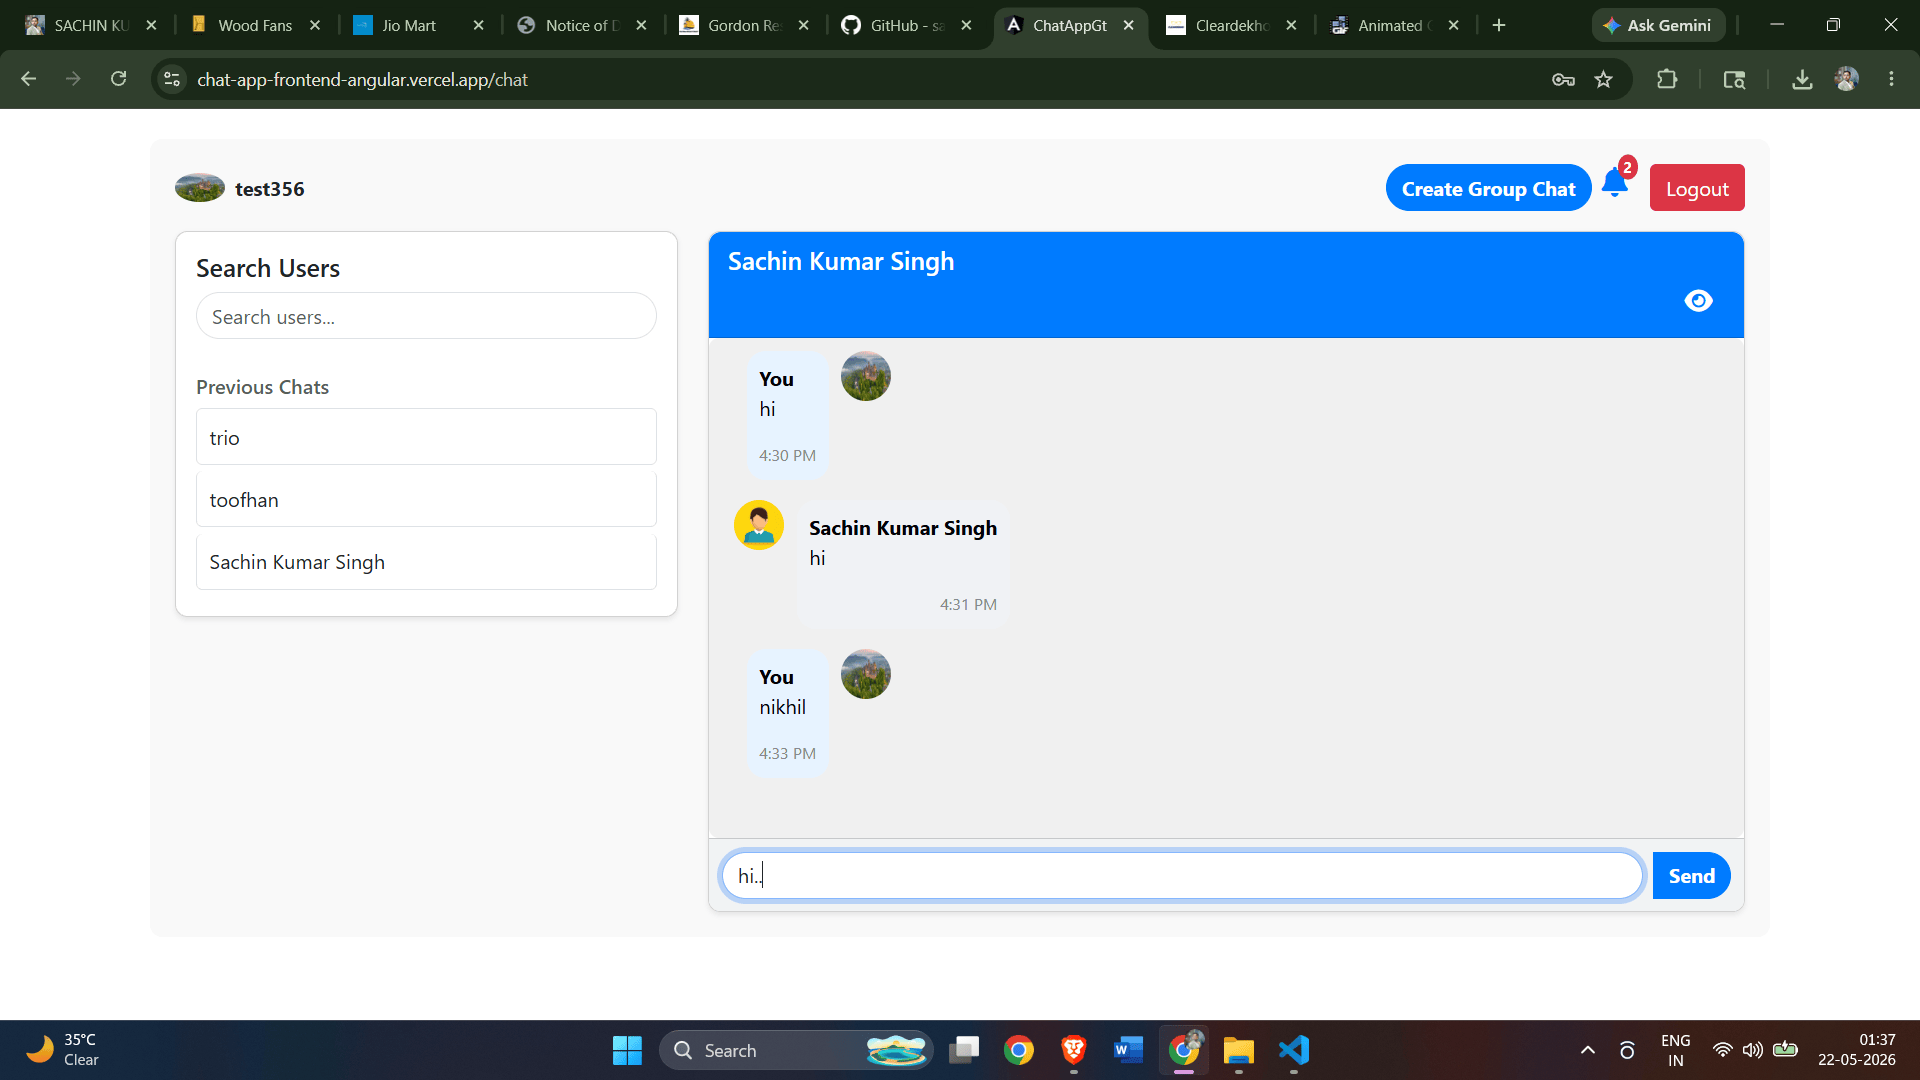1920x1080 pixels.
Task: Open the tab search camera icon
Action: coord(1734,79)
